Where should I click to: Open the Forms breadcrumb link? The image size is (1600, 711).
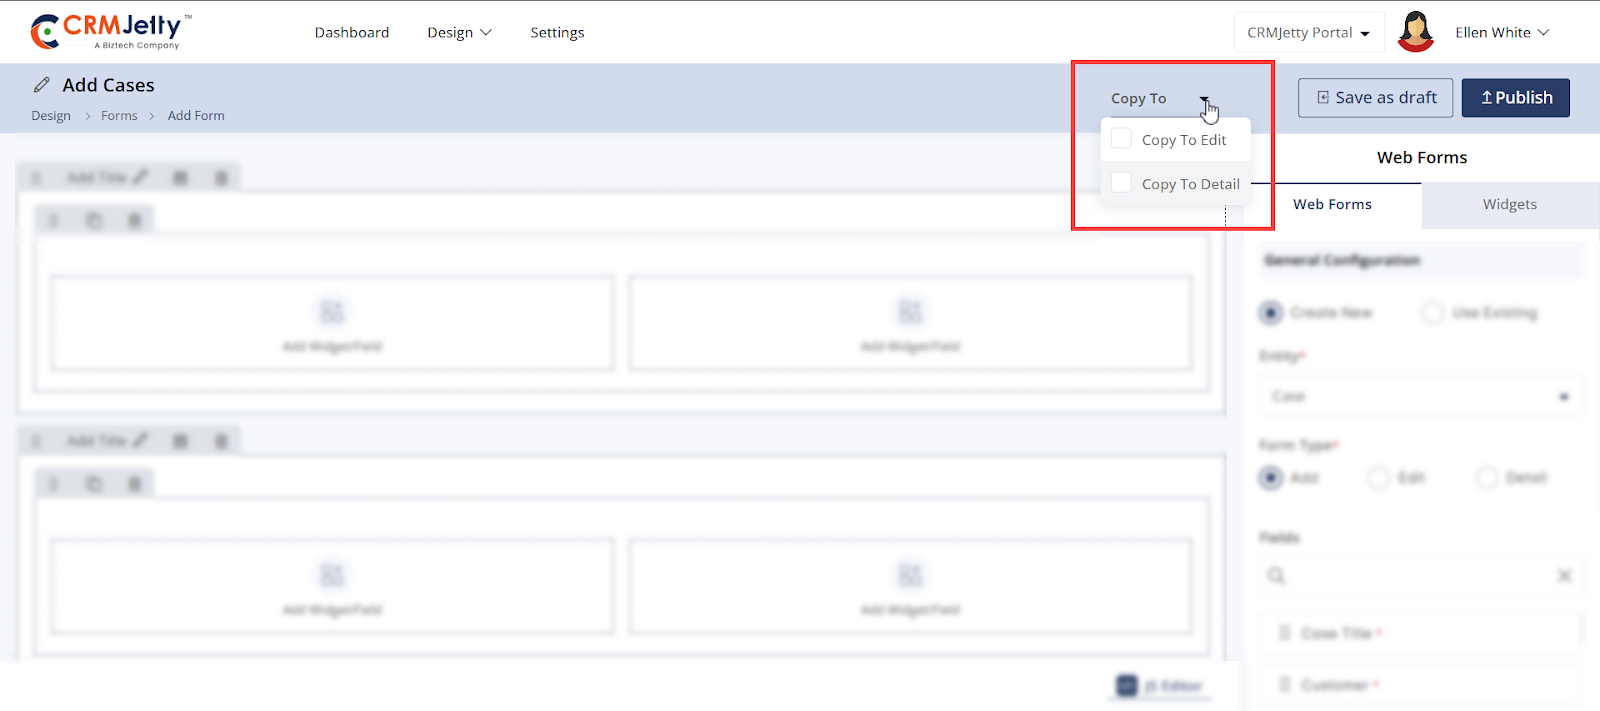click(119, 116)
